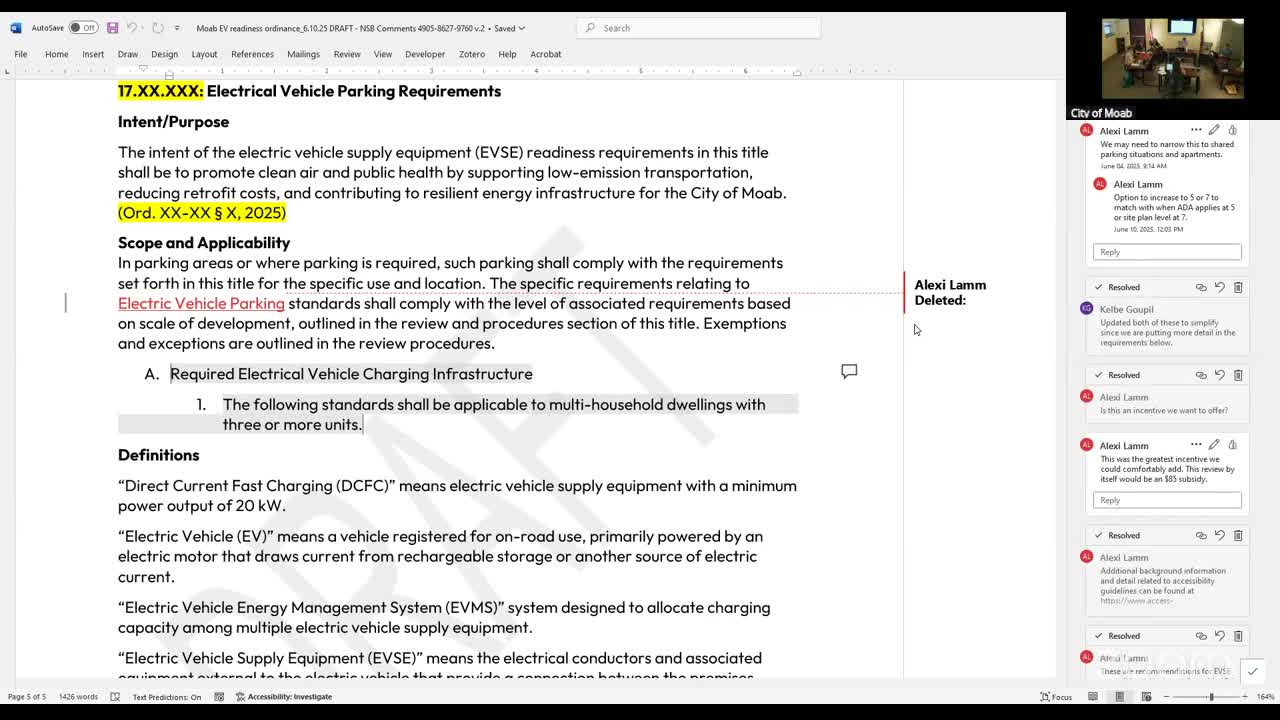The width and height of the screenshot is (1280, 720).
Task: Delete the Kelbe Goupil resolved thread
Action: (1238, 287)
